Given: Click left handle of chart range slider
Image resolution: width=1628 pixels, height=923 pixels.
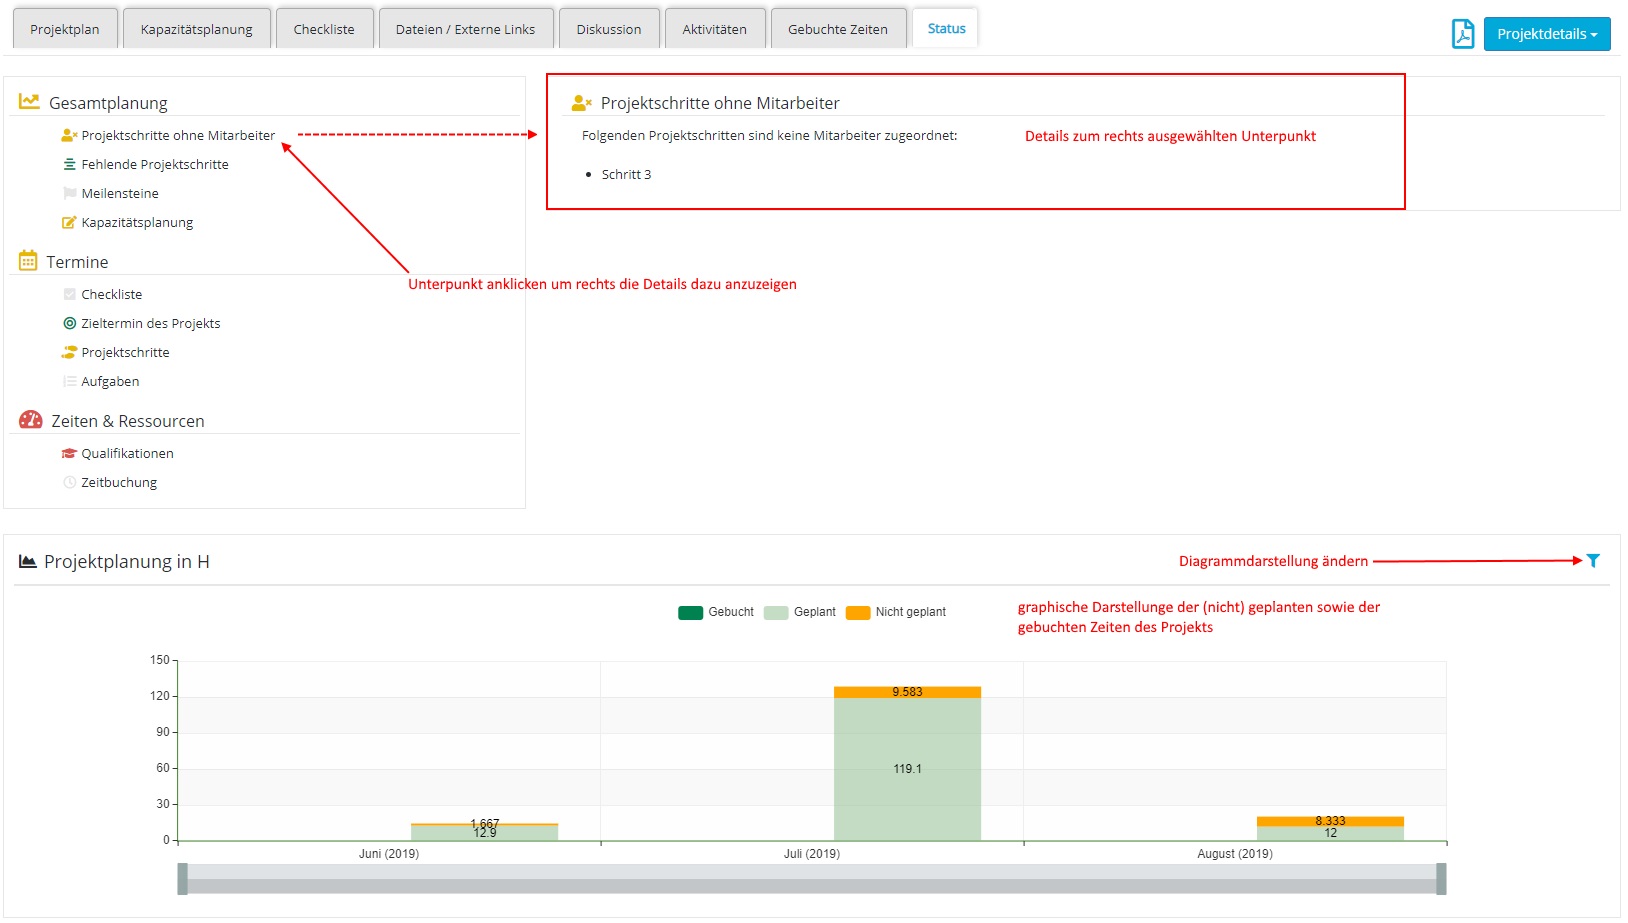Looking at the screenshot, I should 182,878.
